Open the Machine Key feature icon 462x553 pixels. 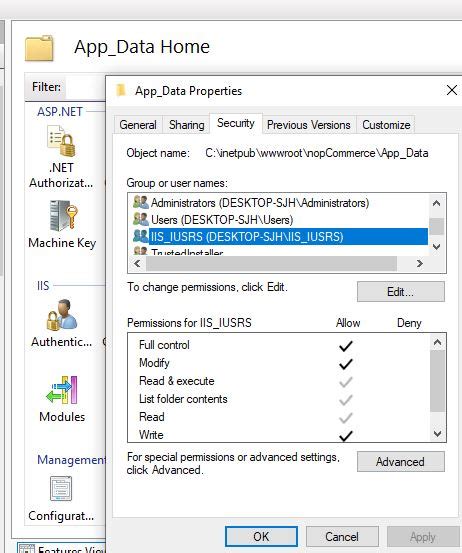coord(63,216)
